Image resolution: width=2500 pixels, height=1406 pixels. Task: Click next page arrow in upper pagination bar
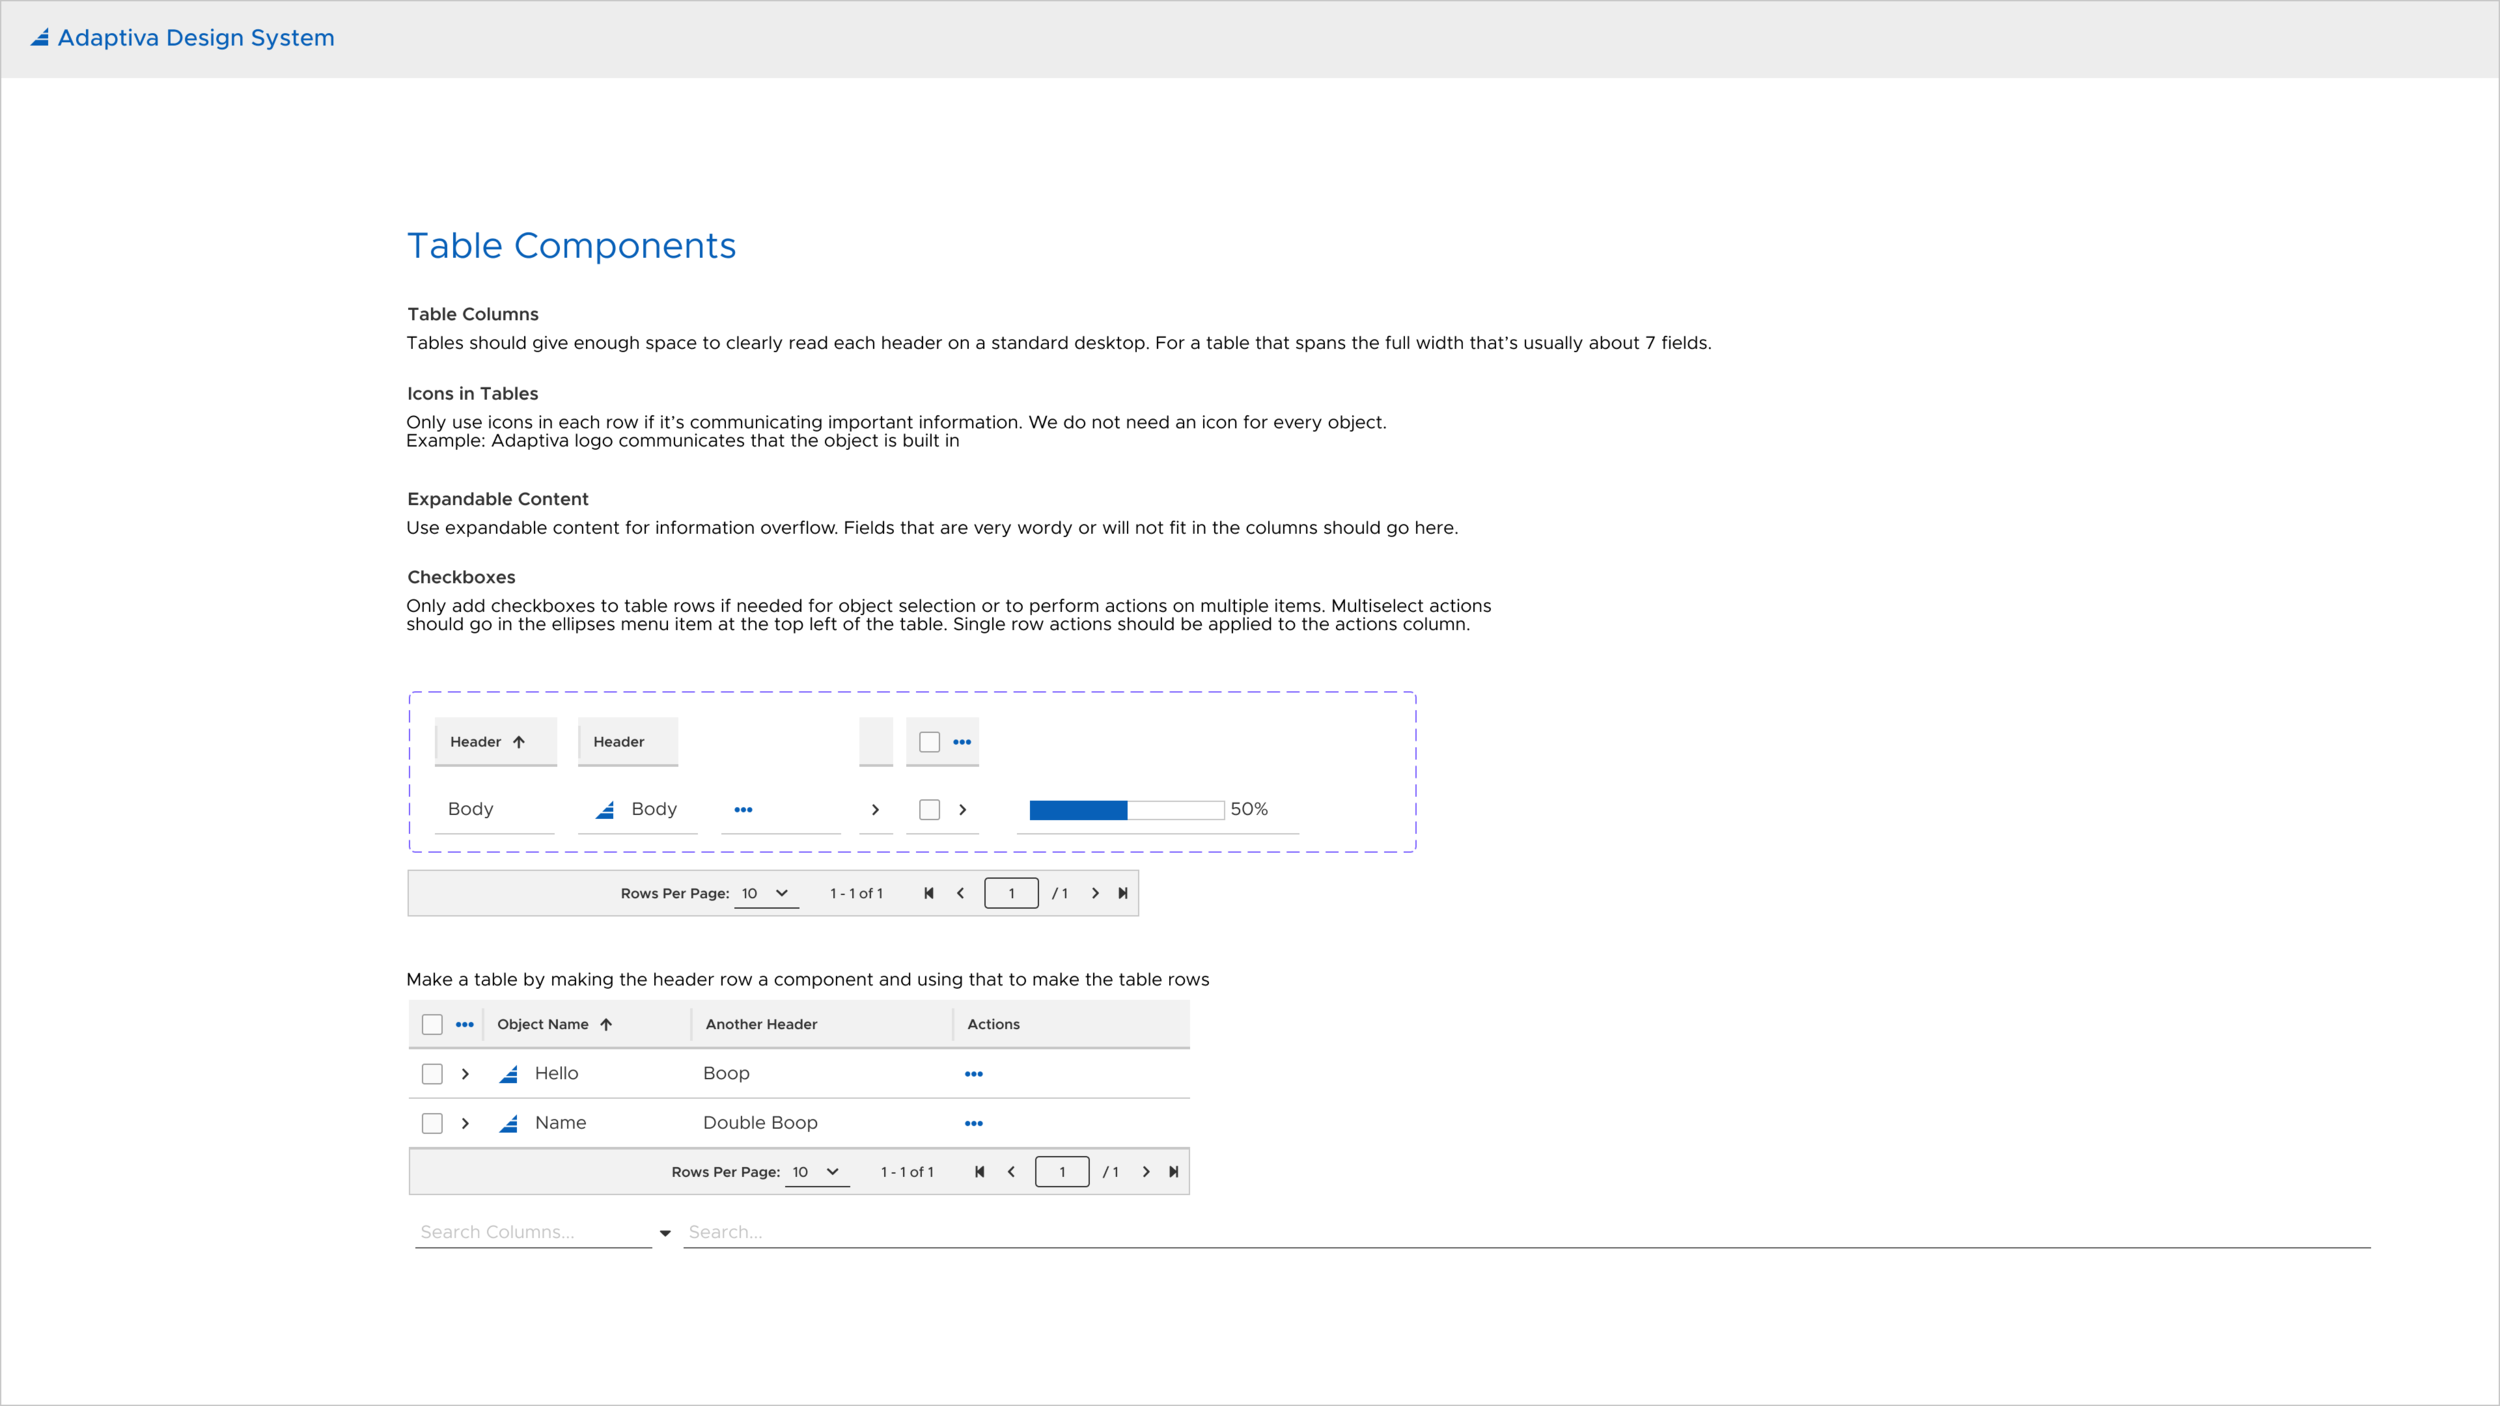pyautogui.click(x=1095, y=894)
